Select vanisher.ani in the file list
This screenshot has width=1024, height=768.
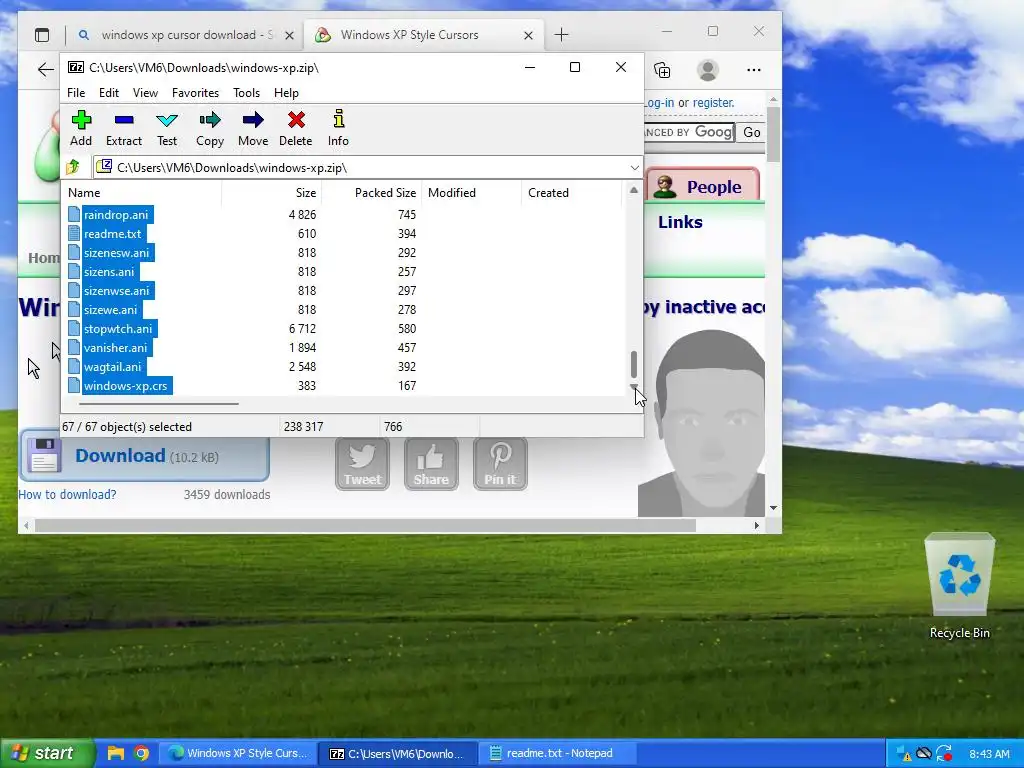(x=115, y=347)
